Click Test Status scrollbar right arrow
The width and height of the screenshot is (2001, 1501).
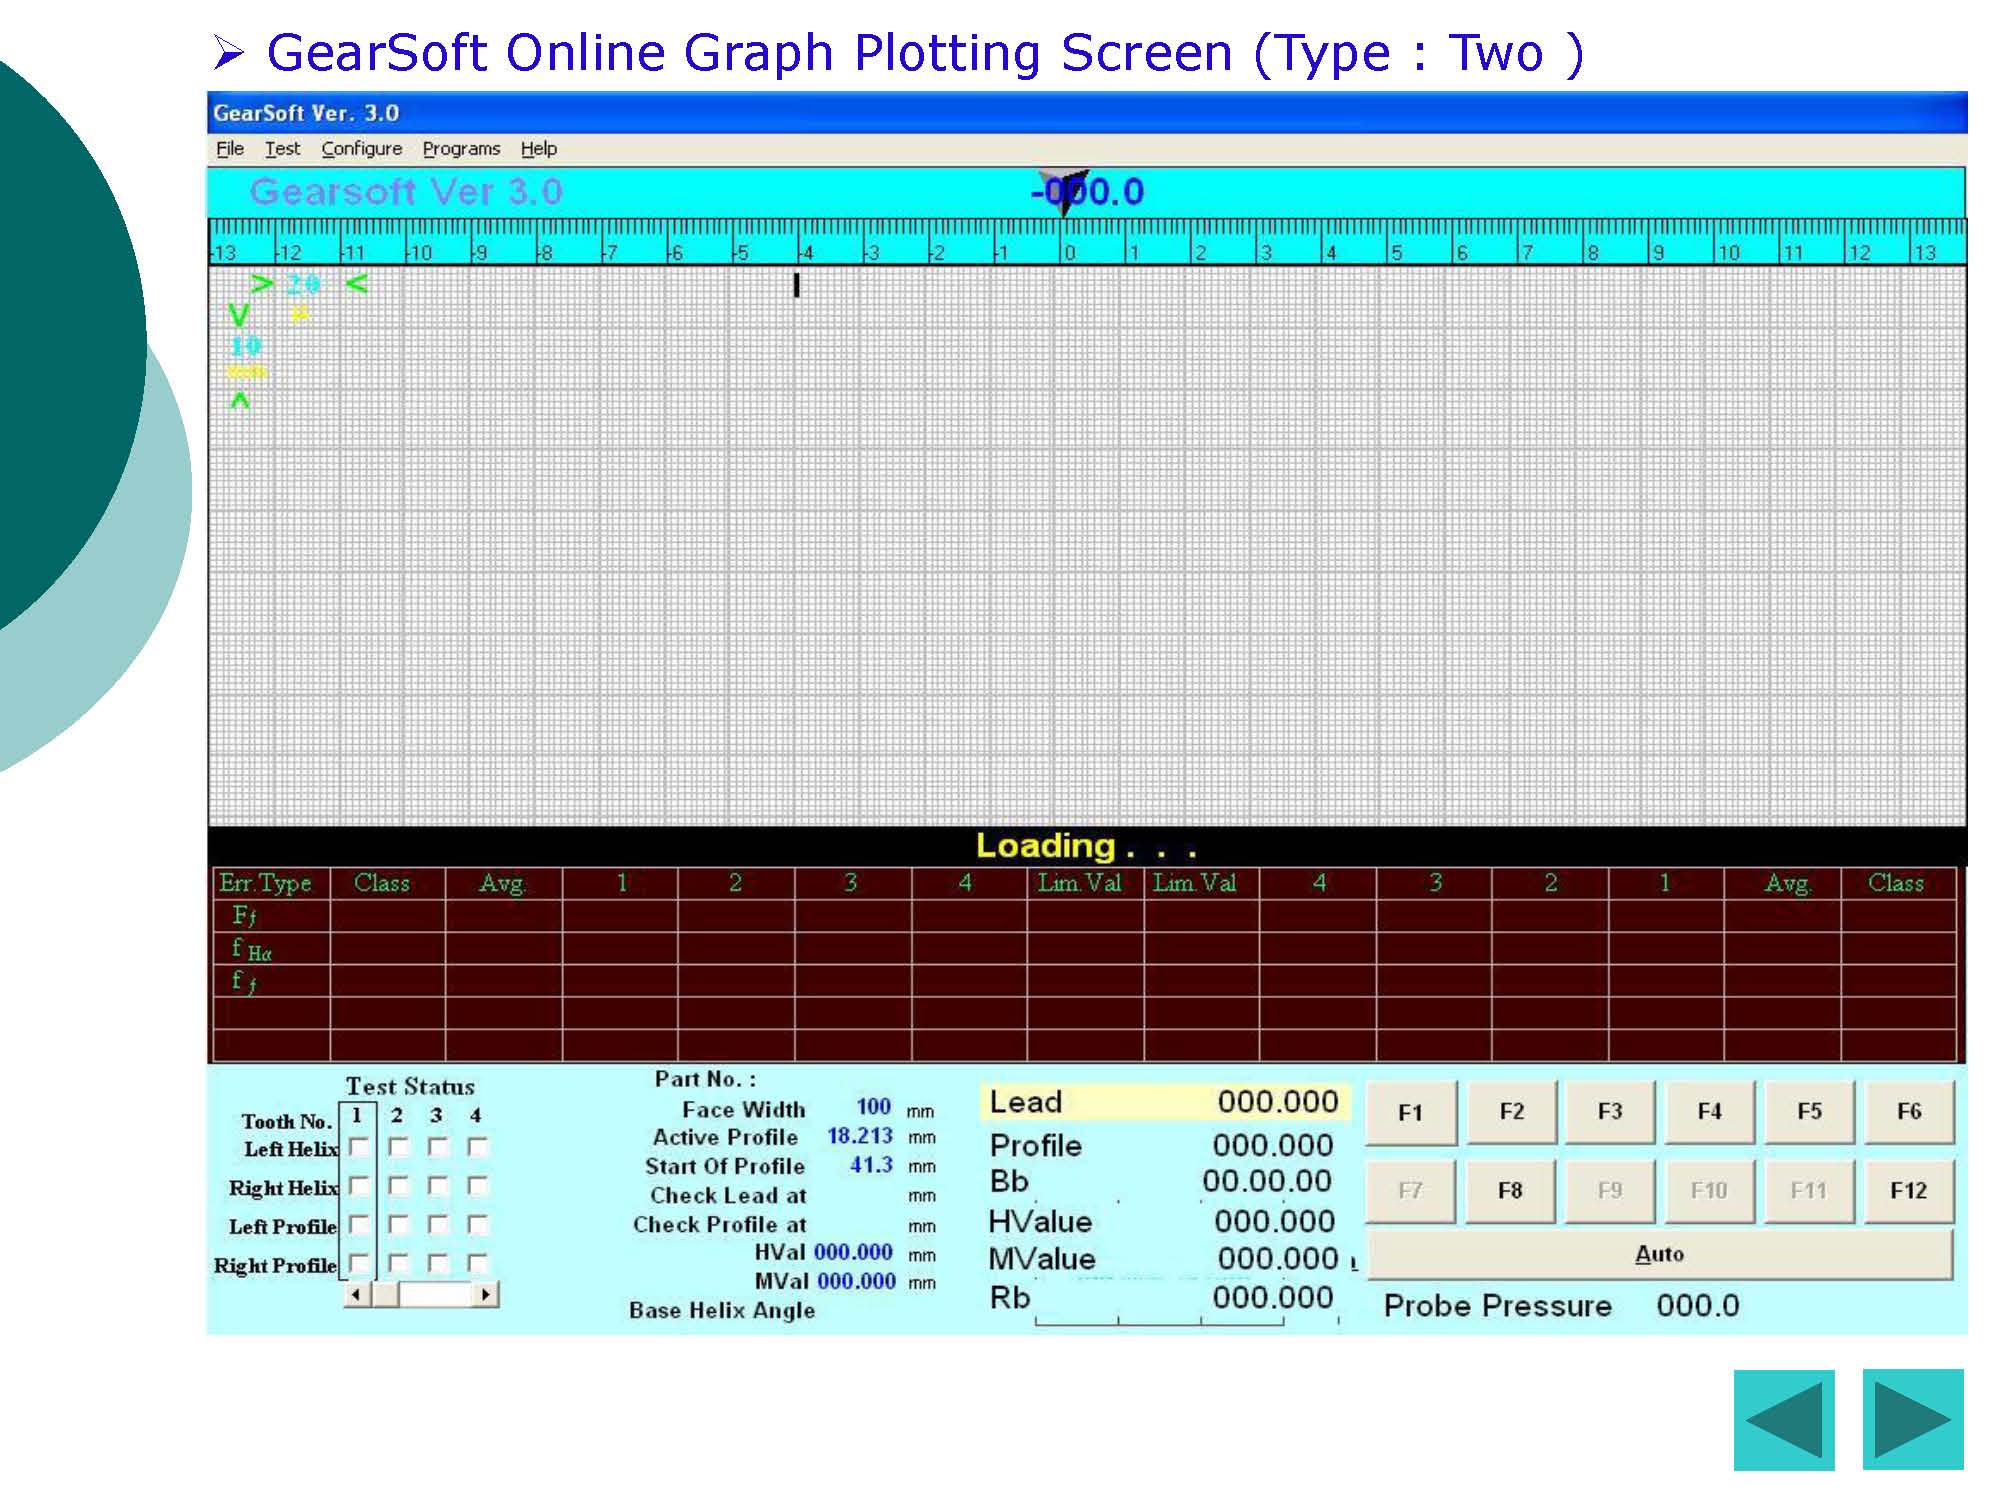[485, 1295]
